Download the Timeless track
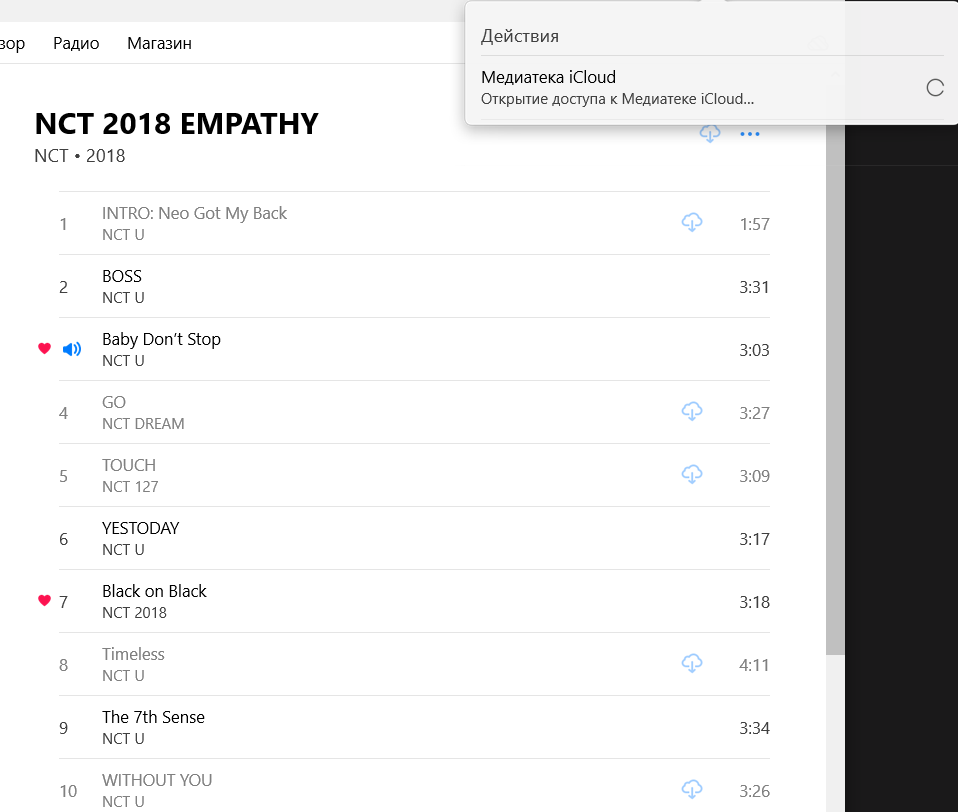 (x=691, y=664)
